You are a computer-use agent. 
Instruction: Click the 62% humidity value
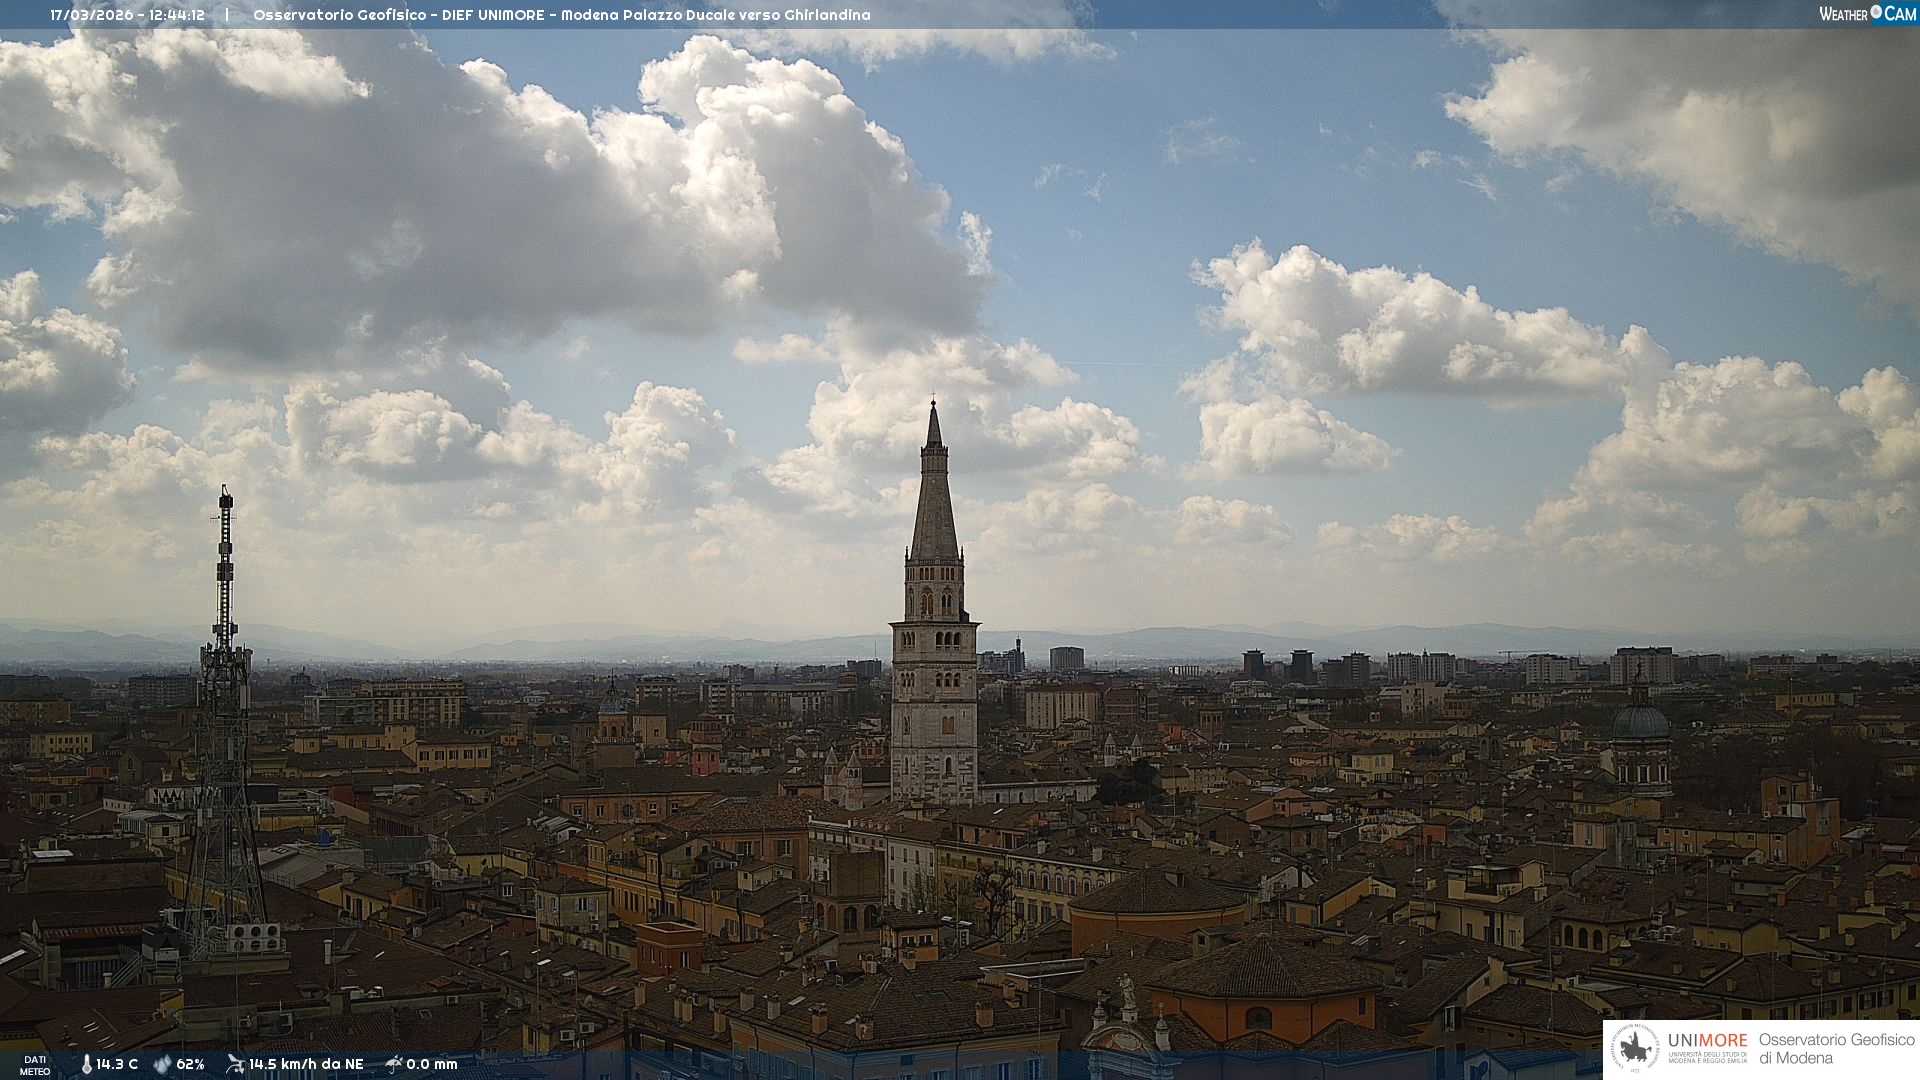(190, 1064)
